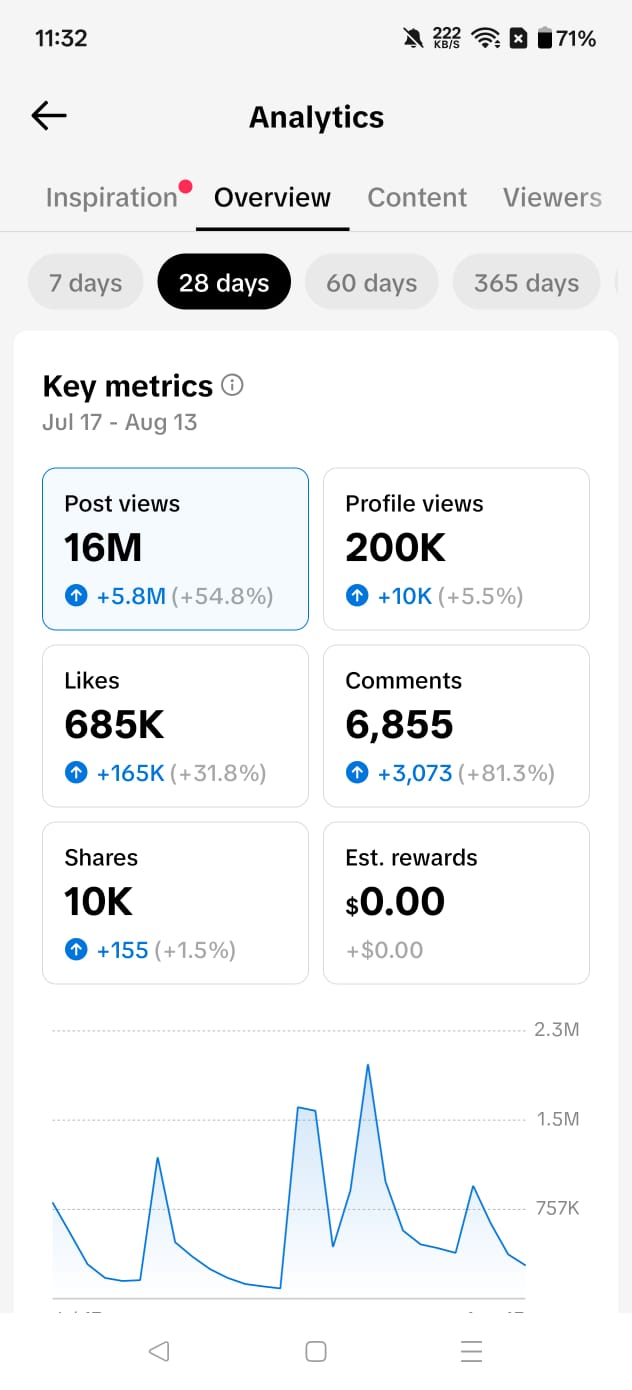The image size is (632, 1390).
Task: Select the Profile views metric card
Action: [457, 549]
